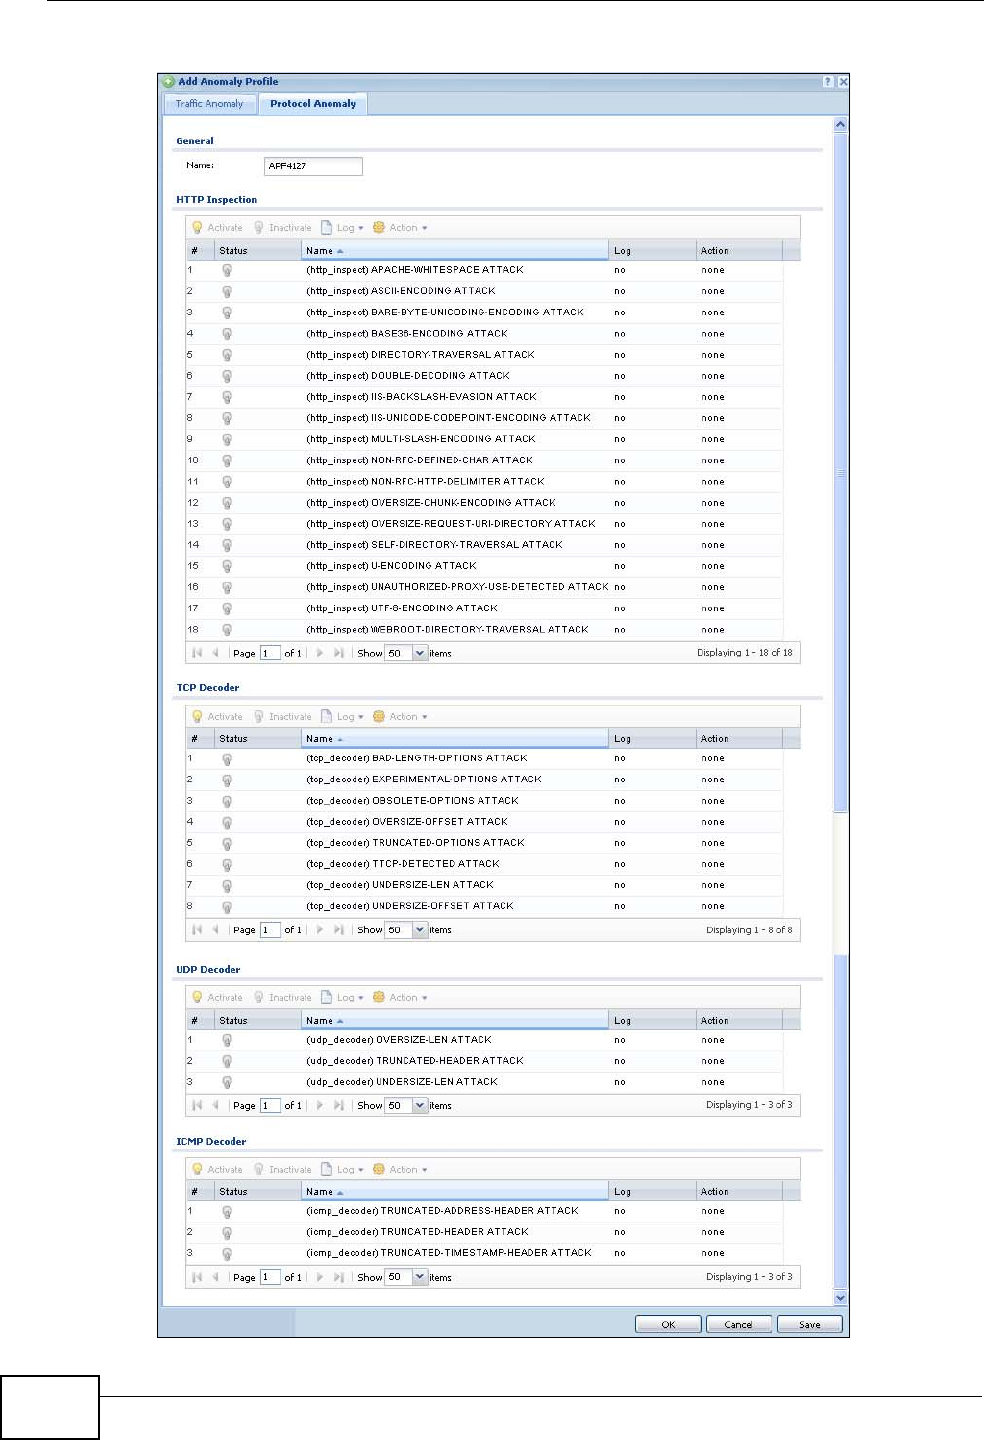This screenshot has height=1440, width=984.
Task: Click status bulb for BASE36-ENCODING ATTACK
Action: [227, 334]
